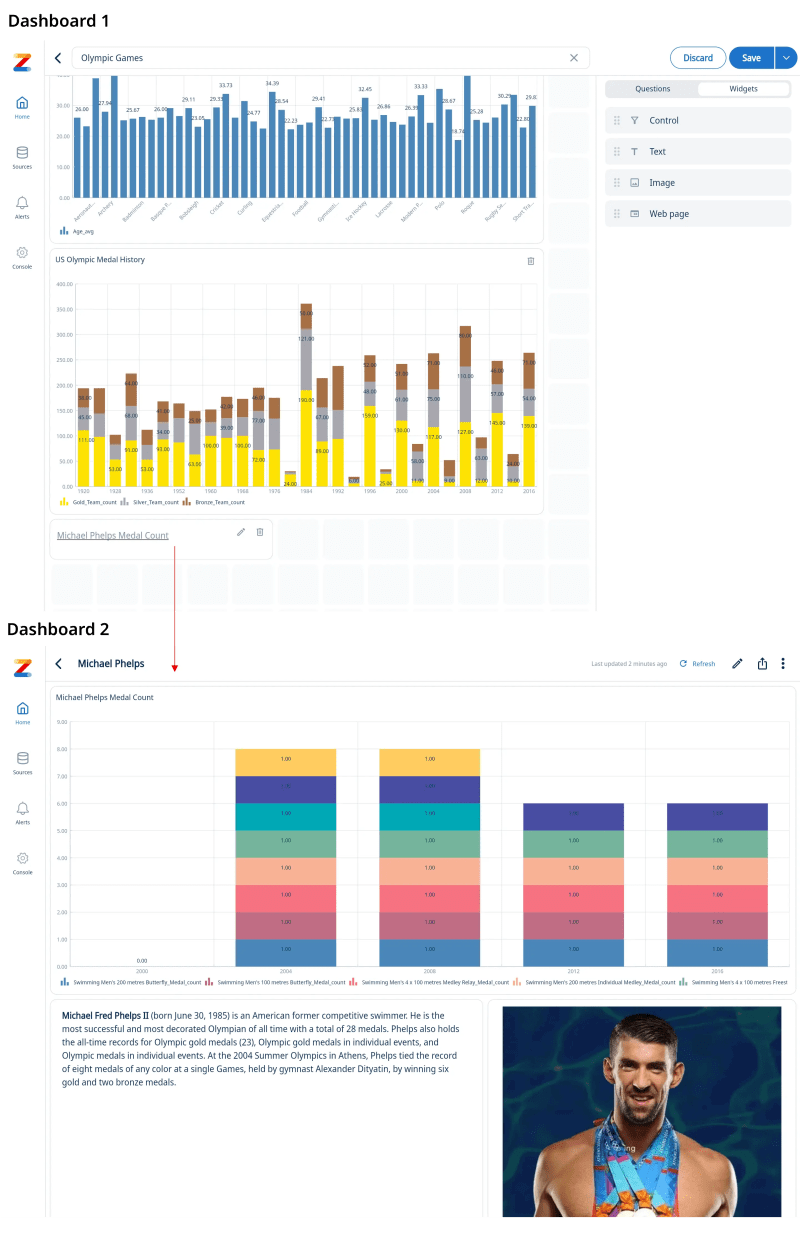Open Sources from the left sidebar
The image size is (800, 1236).
[x=22, y=158]
